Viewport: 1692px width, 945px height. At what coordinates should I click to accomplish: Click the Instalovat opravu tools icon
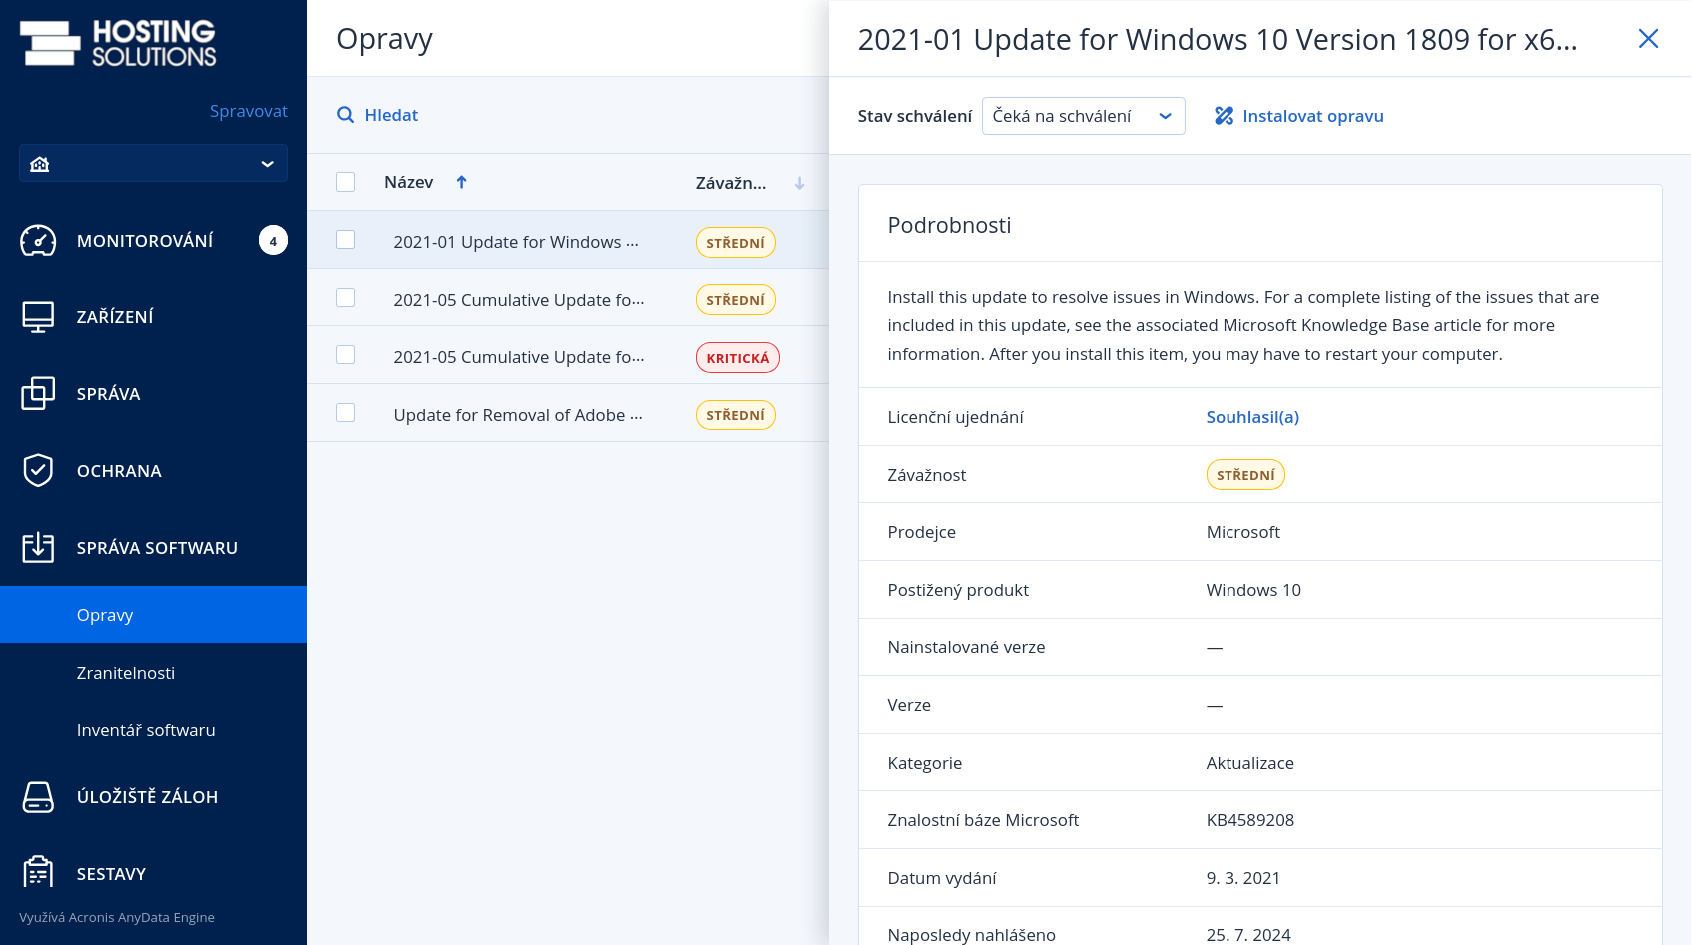coord(1224,116)
